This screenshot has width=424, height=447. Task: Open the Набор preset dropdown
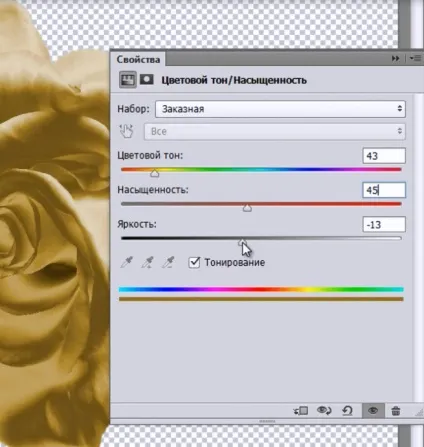(x=280, y=109)
